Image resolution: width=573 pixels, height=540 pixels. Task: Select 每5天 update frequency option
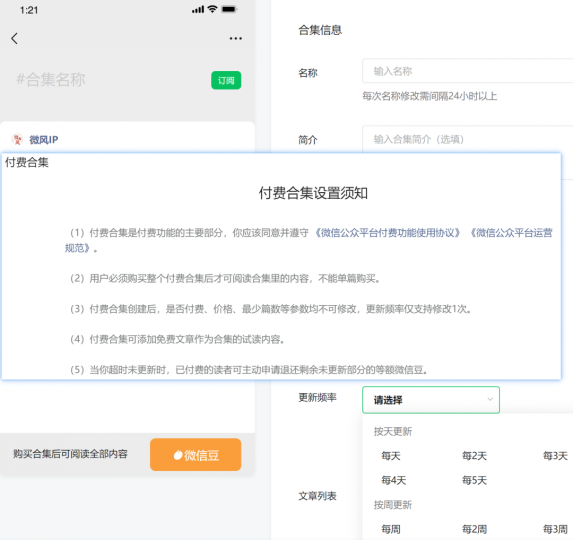coord(474,480)
